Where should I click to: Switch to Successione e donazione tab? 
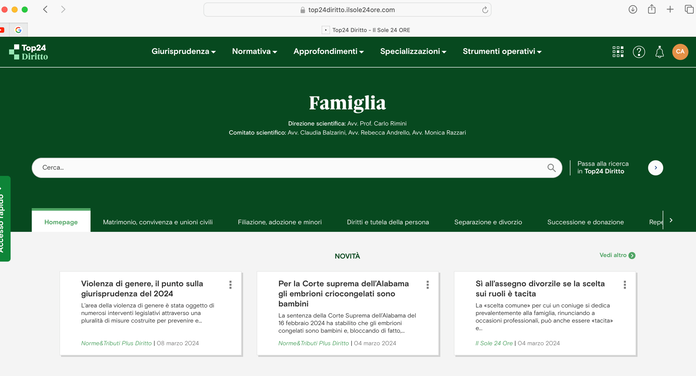pyautogui.click(x=585, y=222)
